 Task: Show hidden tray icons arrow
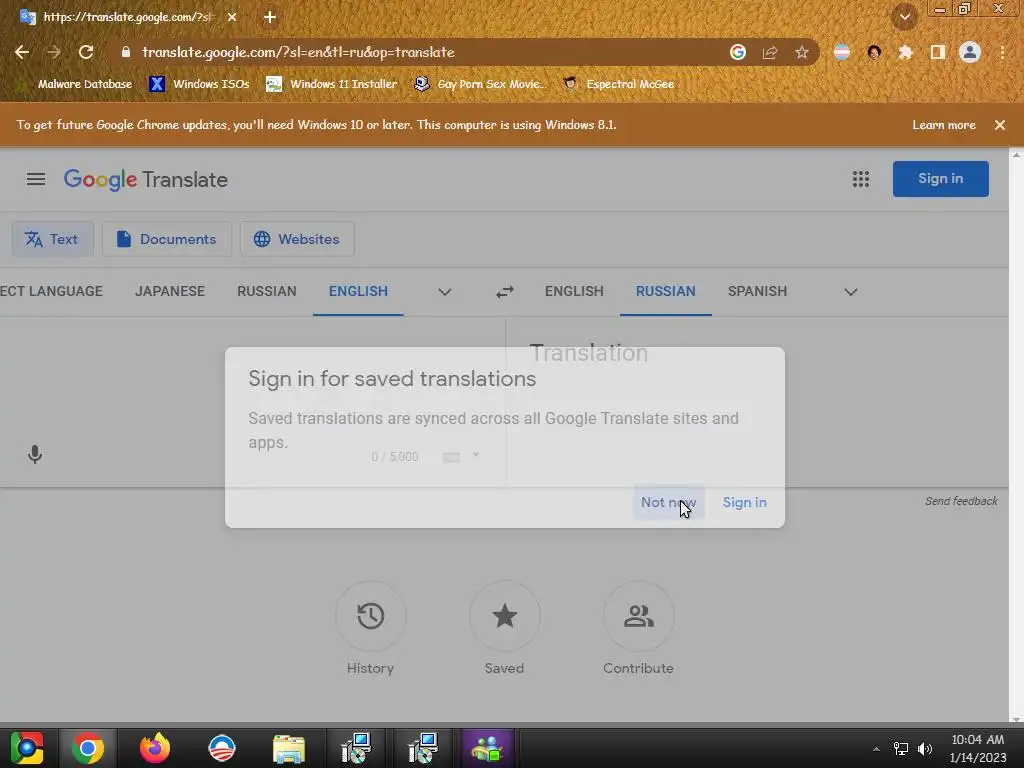point(876,748)
